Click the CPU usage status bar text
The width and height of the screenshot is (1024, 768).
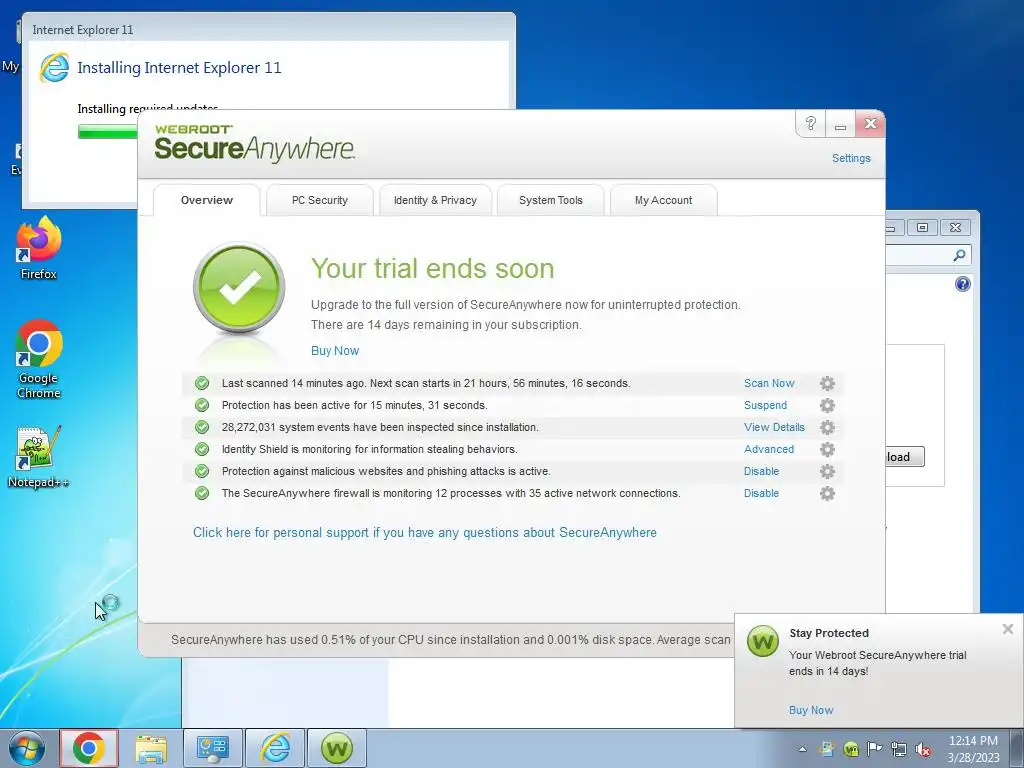click(451, 640)
